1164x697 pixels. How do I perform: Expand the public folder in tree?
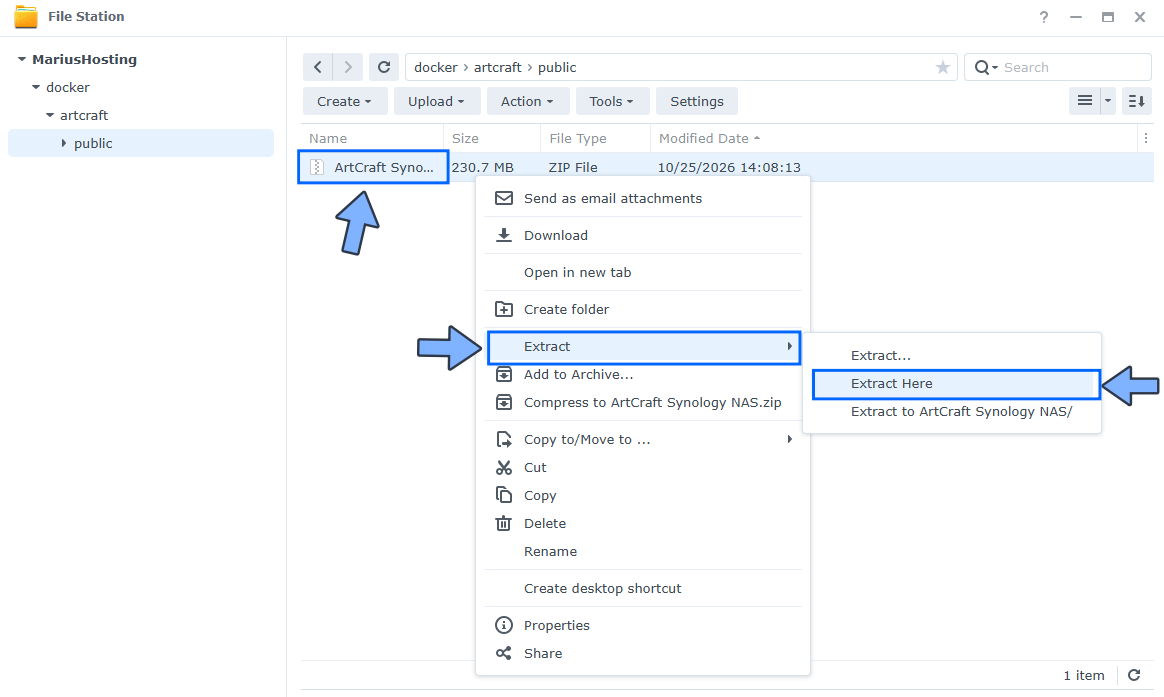[x=64, y=143]
